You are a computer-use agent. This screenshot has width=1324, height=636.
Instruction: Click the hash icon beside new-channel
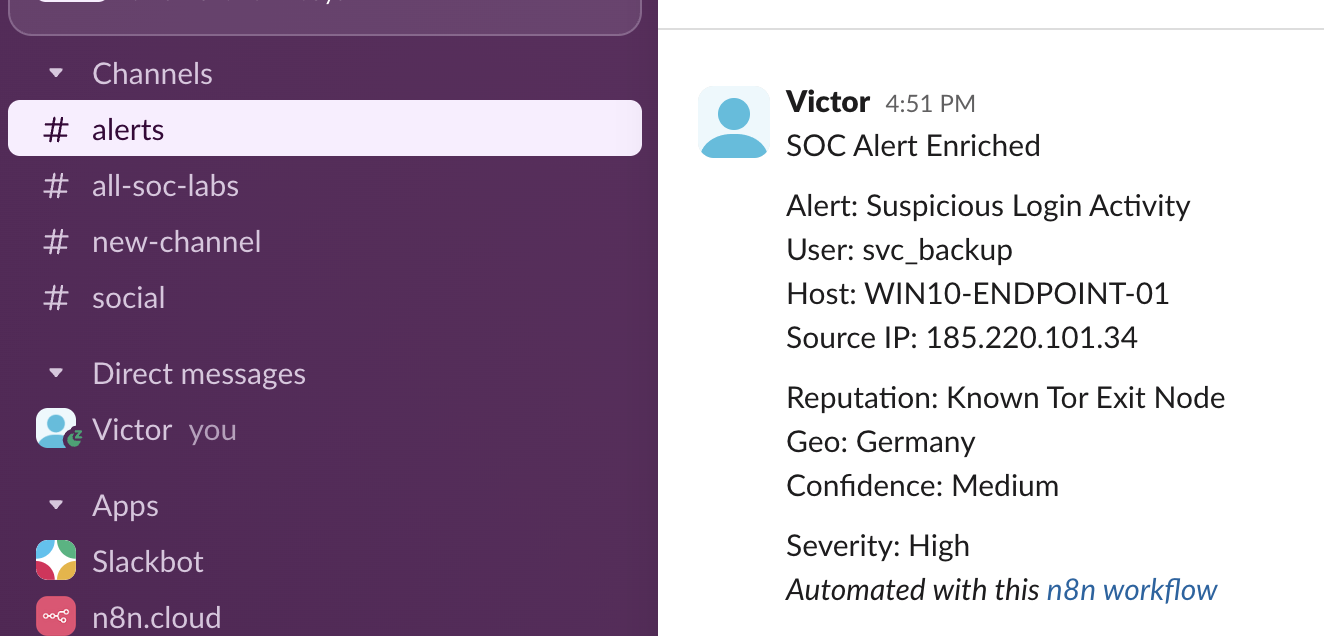(x=55, y=241)
